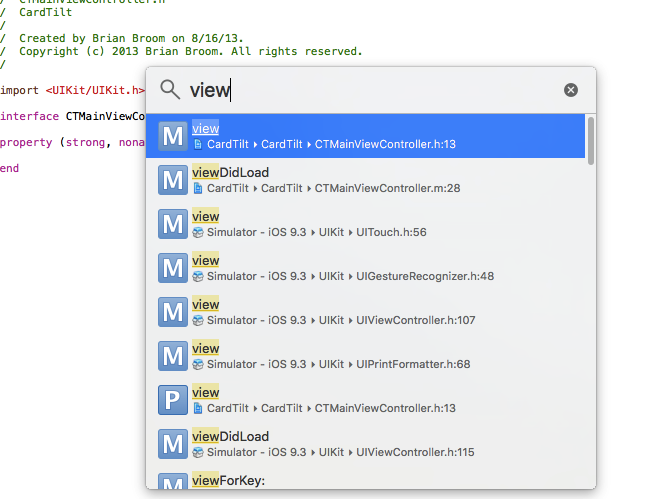
Task: Choose the view result from UITouch.h:56
Action: (x=380, y=224)
